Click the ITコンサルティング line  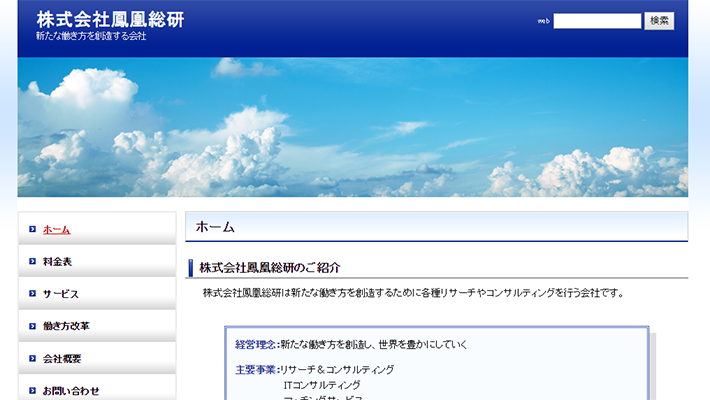coord(322,385)
